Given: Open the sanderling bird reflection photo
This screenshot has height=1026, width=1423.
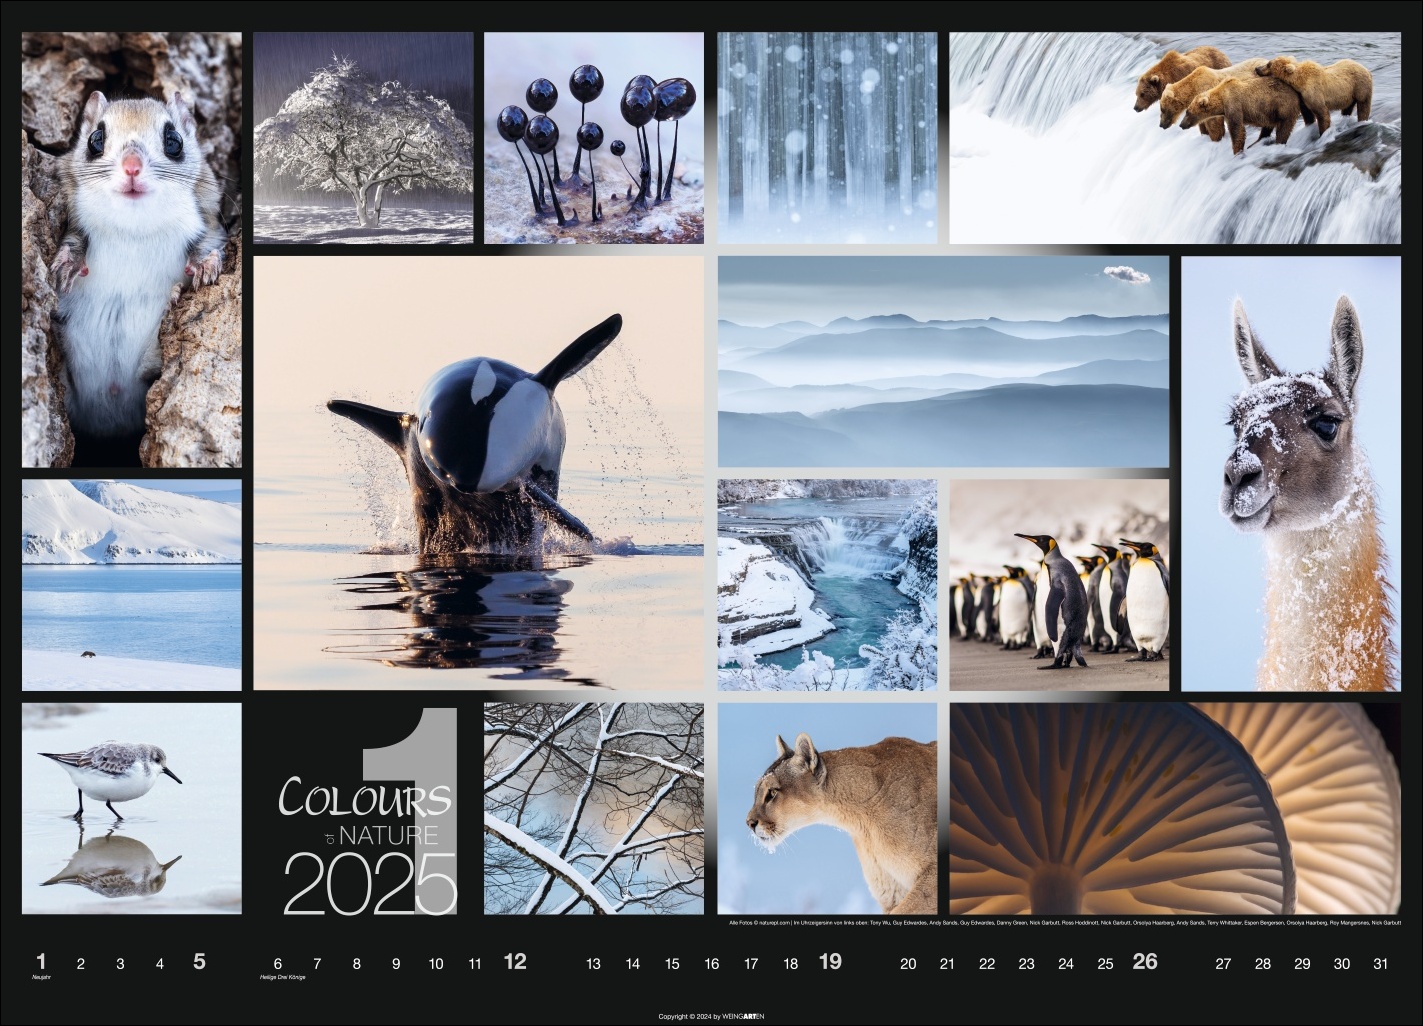Looking at the screenshot, I should click(132, 808).
